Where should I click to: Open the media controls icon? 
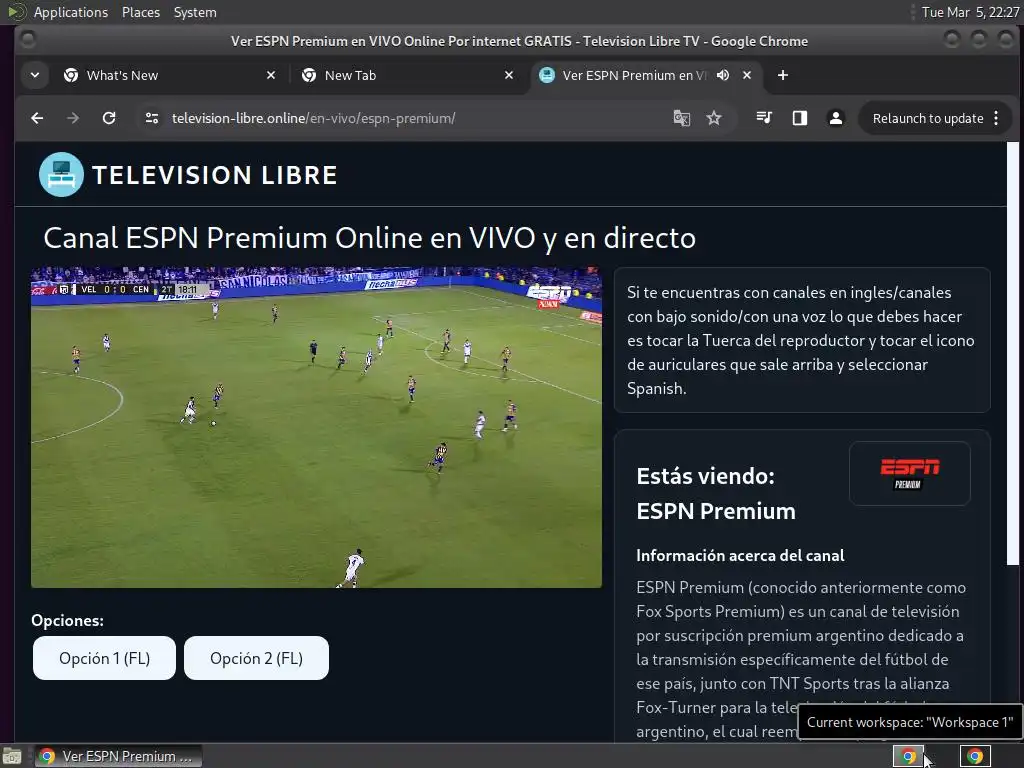764,118
